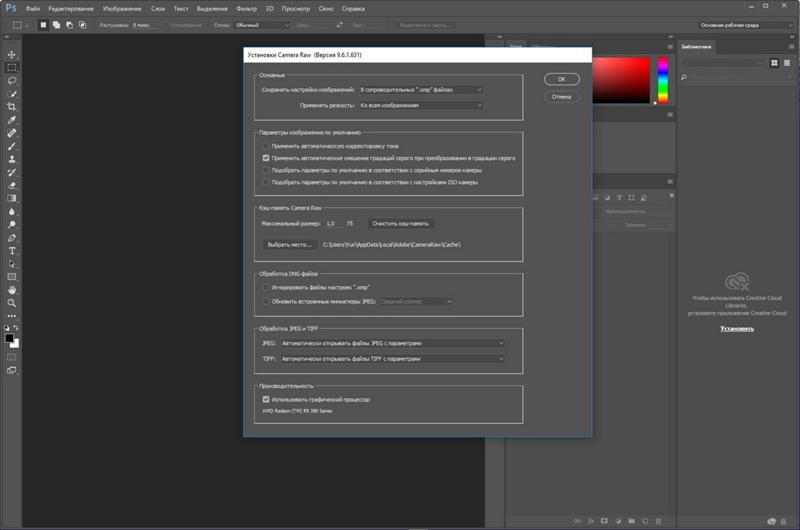This screenshot has height=530, width=800.
Task: Click 'Выбрать место...' button
Action: click(289, 245)
